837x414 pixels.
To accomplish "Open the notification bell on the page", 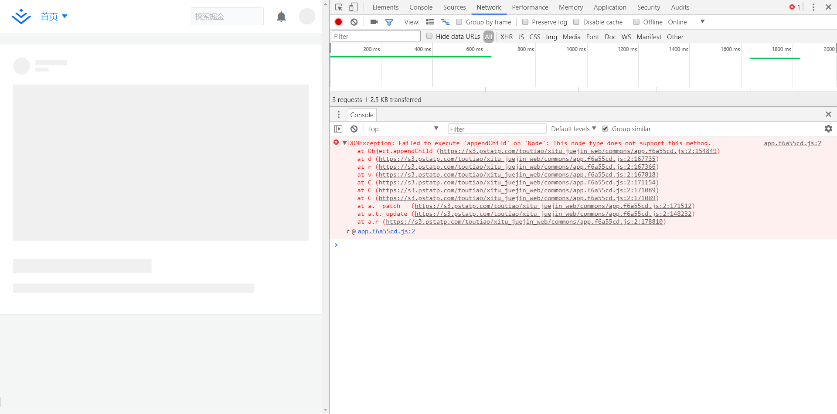I will [x=281, y=17].
